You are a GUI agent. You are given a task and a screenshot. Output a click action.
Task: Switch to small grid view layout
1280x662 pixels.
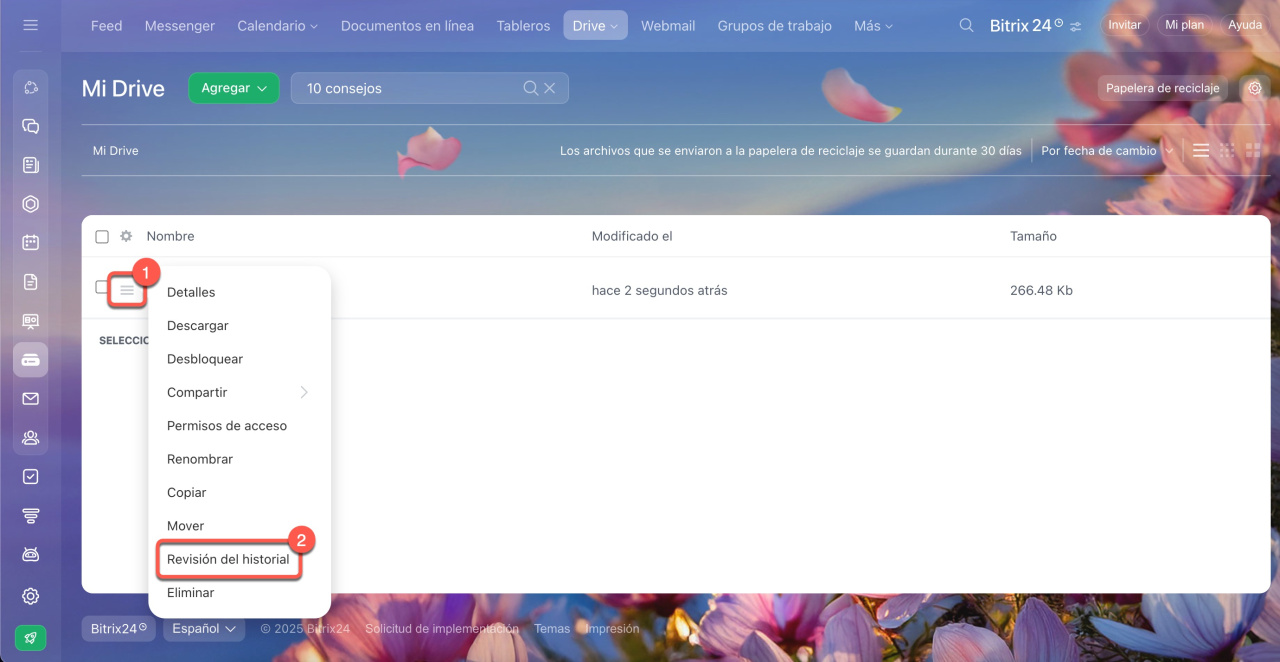(1227, 151)
